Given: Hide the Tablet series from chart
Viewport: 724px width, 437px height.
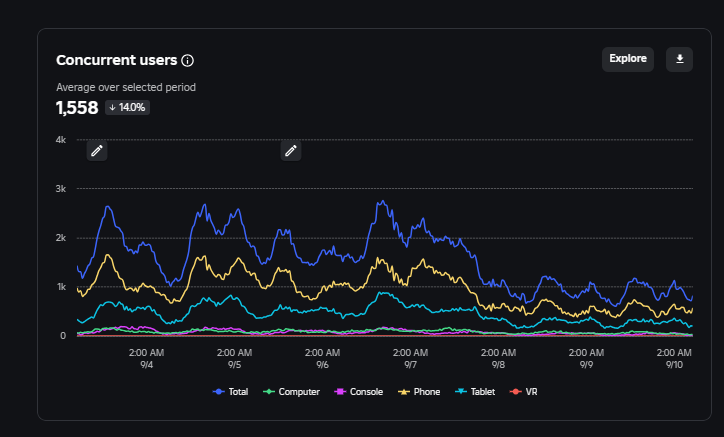Looking at the screenshot, I should coord(475,392).
